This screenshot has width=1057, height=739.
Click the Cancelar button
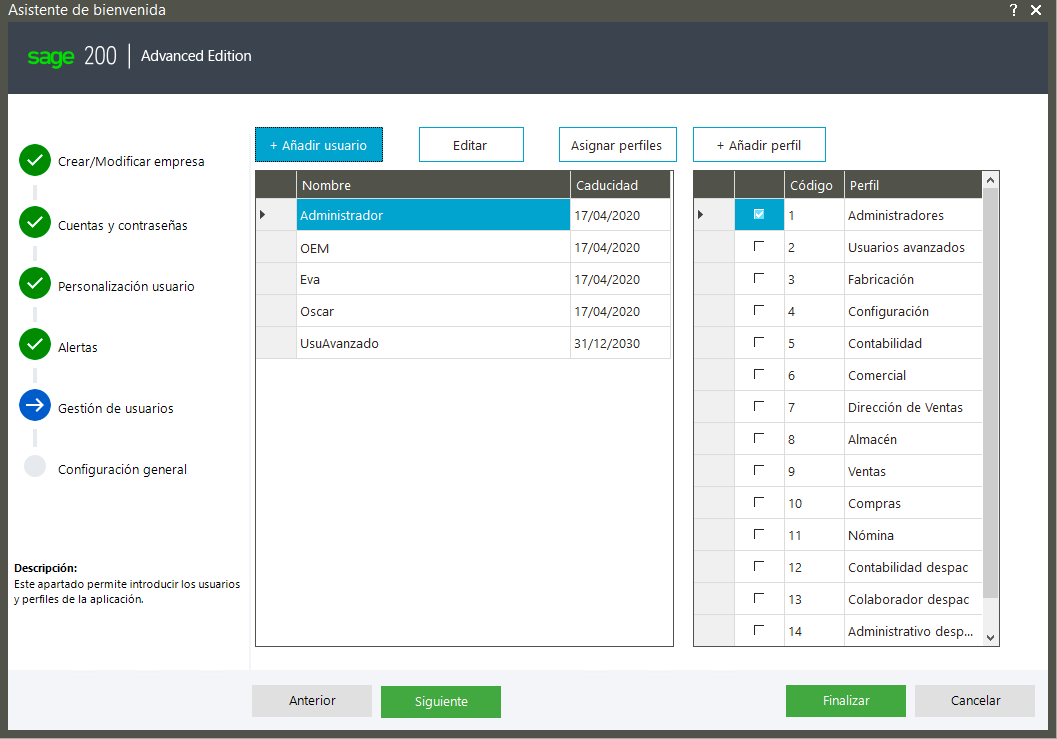[x=975, y=701]
